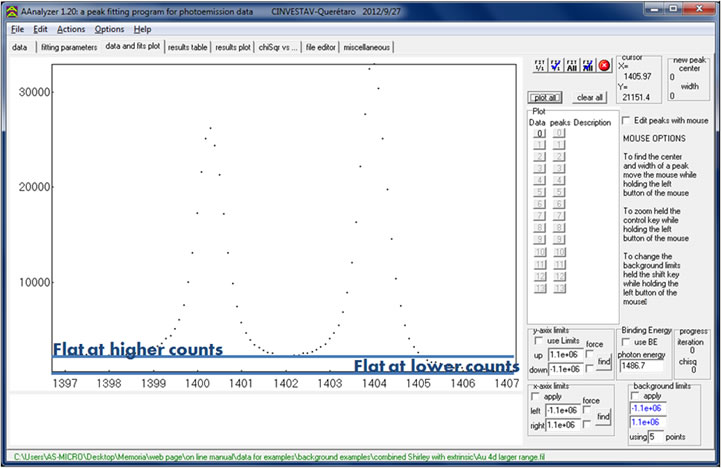Switch to the fitting parameters tab
This screenshot has height=468, width=721.
[68, 47]
